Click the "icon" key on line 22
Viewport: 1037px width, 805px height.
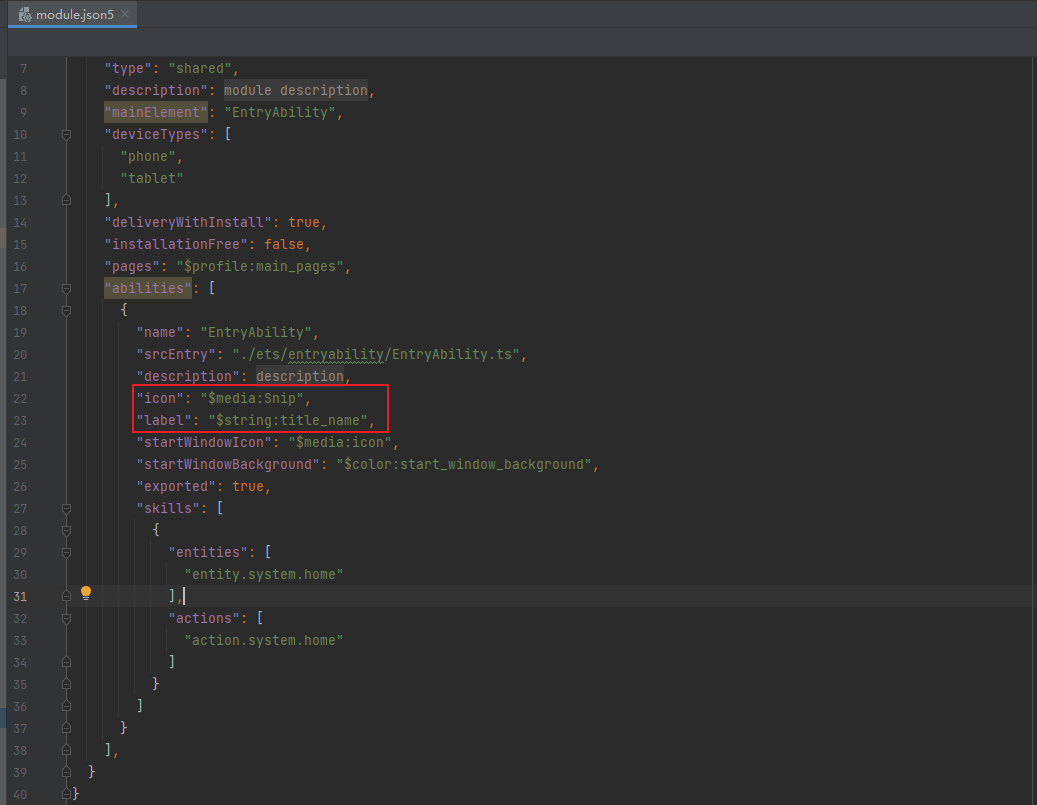point(160,398)
